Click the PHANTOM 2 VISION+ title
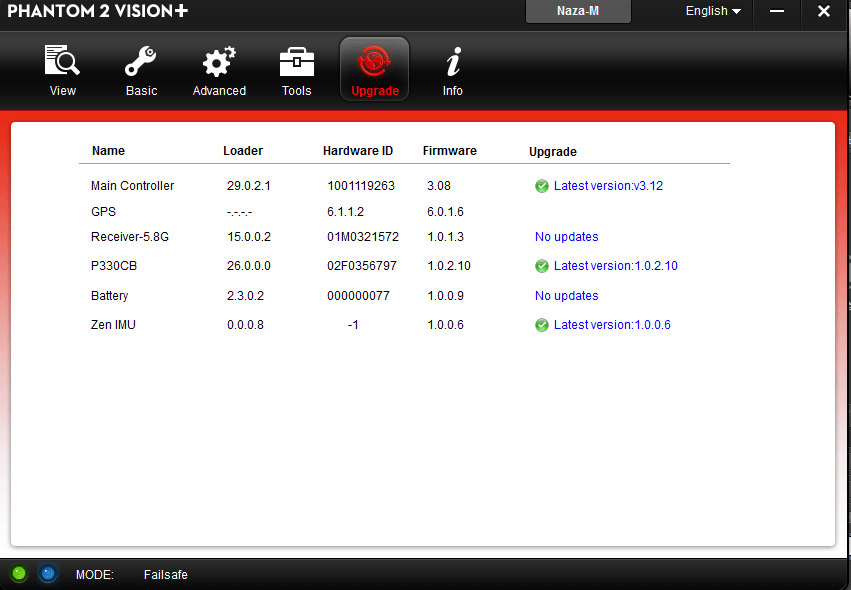 point(98,11)
